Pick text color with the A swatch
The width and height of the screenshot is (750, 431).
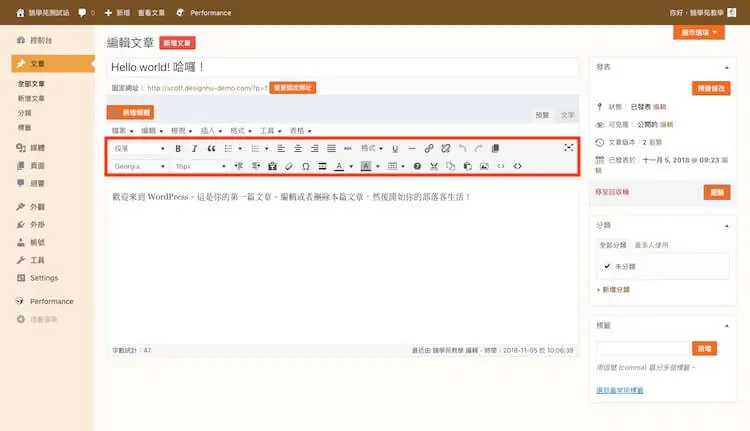click(339, 166)
